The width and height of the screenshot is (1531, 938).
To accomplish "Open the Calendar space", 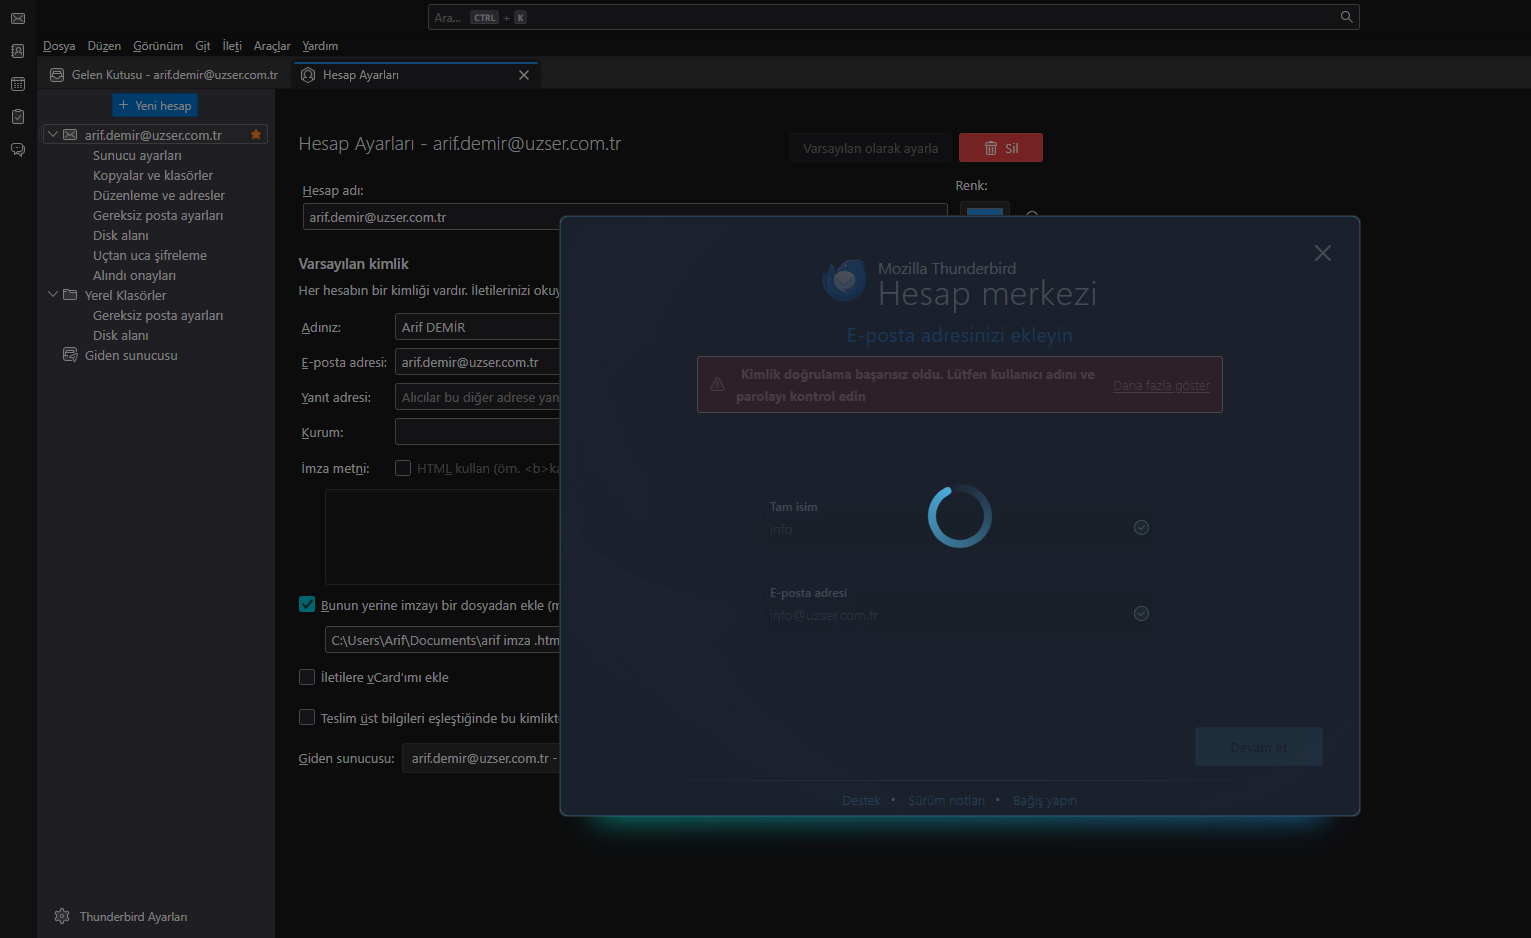I will [x=18, y=84].
